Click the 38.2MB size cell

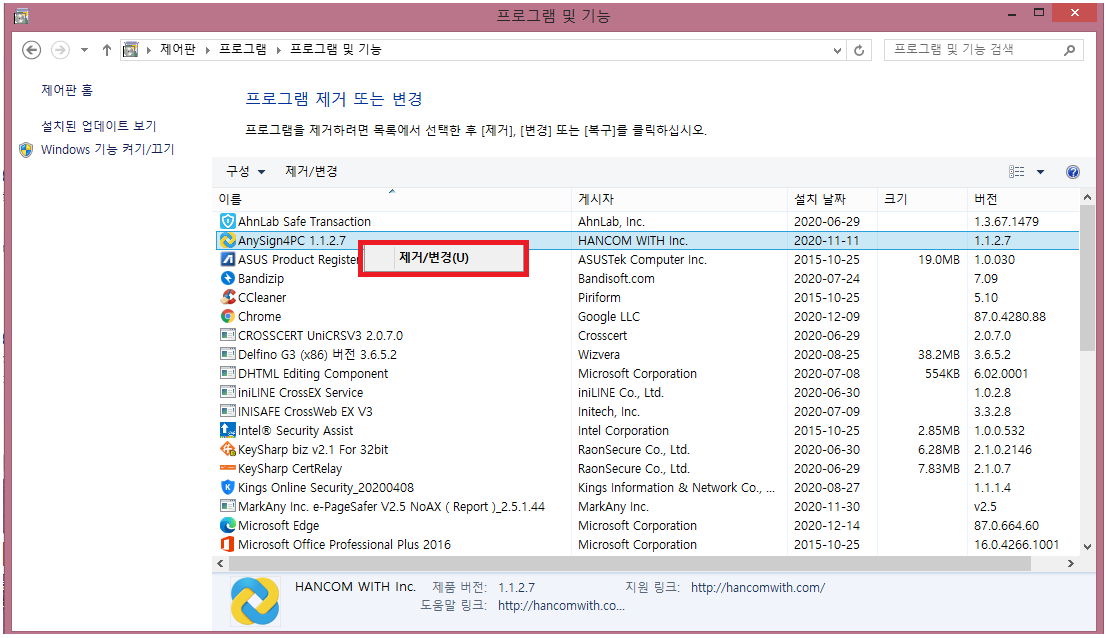(x=939, y=355)
